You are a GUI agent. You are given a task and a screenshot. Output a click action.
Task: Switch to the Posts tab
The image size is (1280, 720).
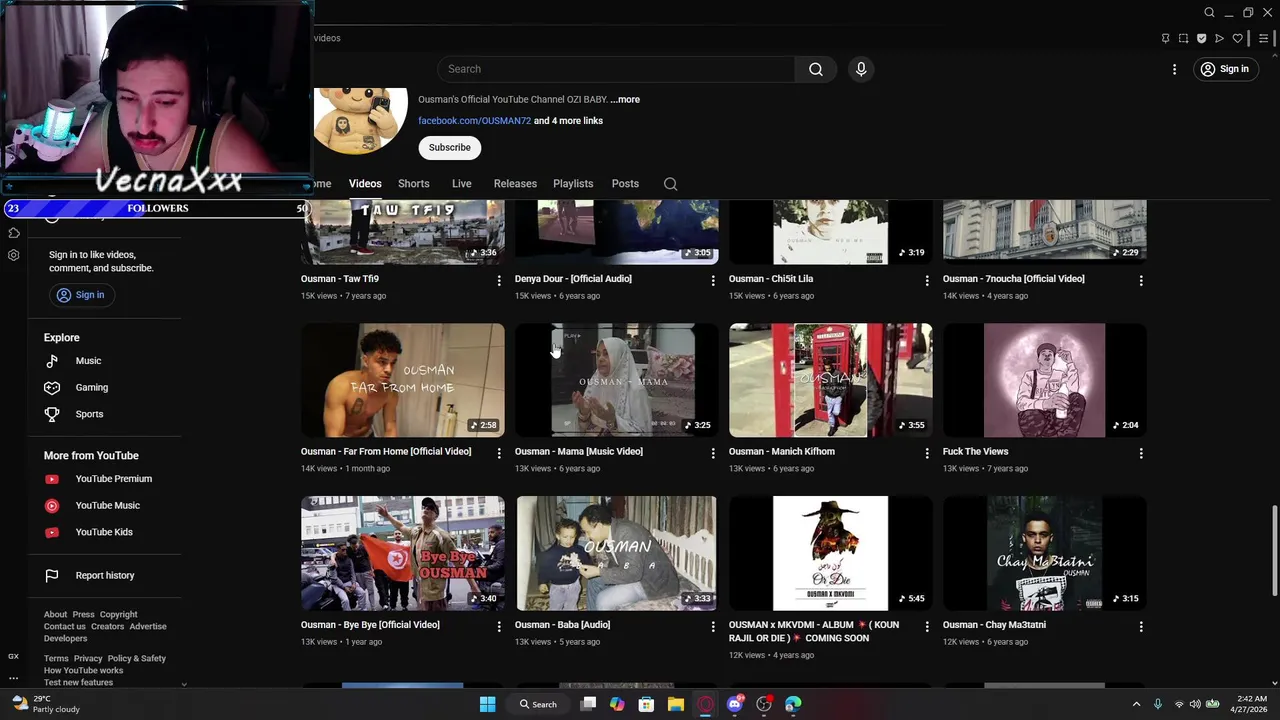pyautogui.click(x=625, y=184)
